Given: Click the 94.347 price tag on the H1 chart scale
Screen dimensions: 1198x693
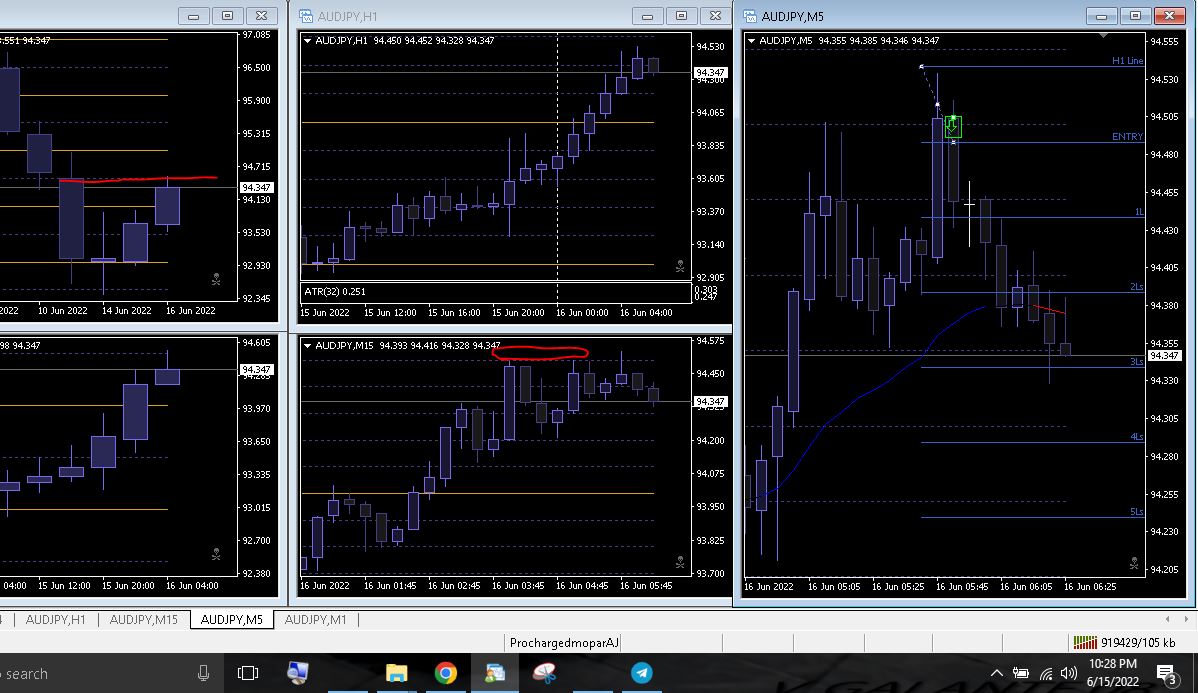Looking at the screenshot, I should tap(711, 73).
